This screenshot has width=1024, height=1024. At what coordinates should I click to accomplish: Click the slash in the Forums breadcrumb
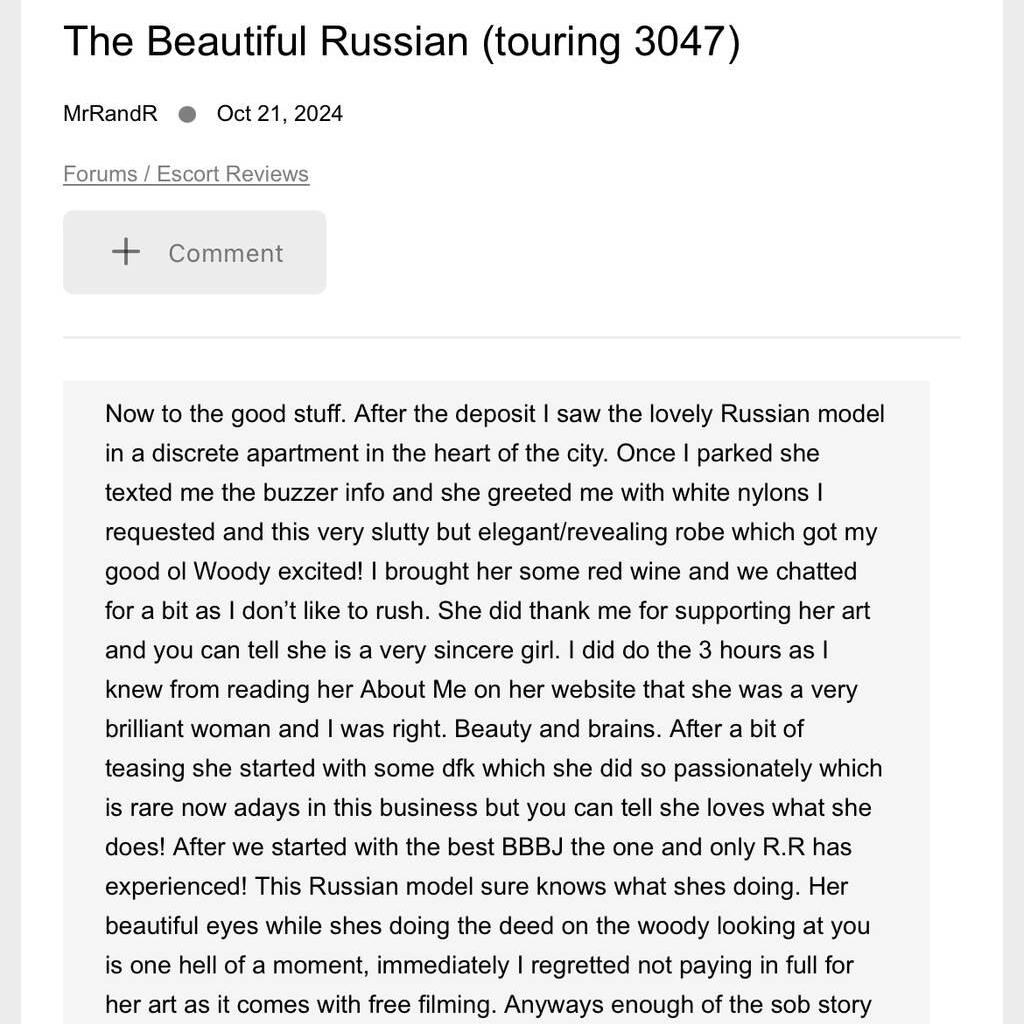point(147,174)
